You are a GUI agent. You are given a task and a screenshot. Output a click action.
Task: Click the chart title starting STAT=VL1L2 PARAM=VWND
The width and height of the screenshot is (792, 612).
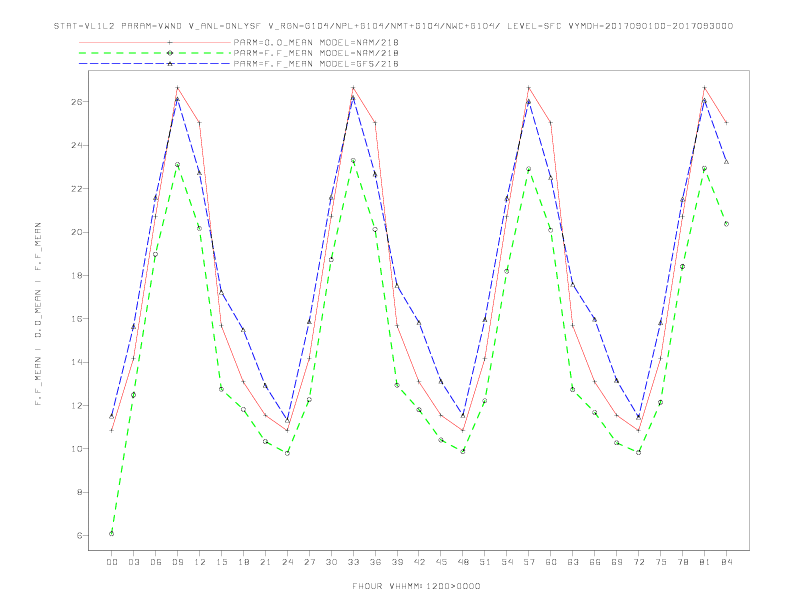[393, 26]
